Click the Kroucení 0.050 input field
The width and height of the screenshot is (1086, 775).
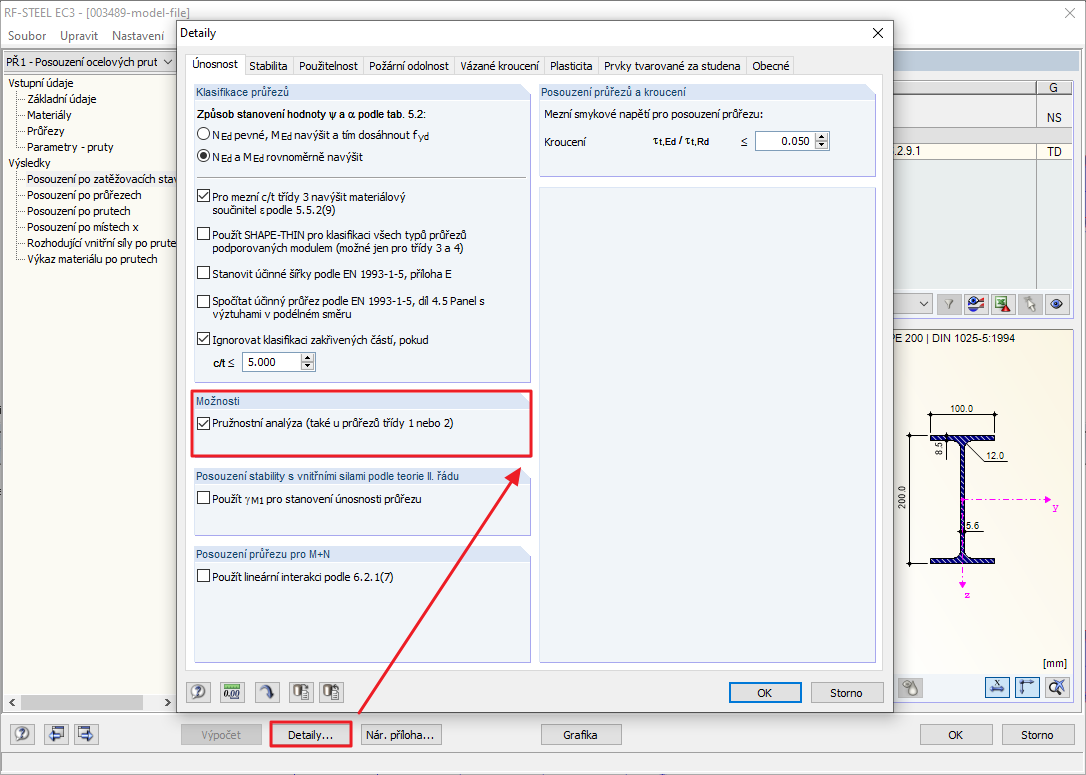[x=785, y=141]
